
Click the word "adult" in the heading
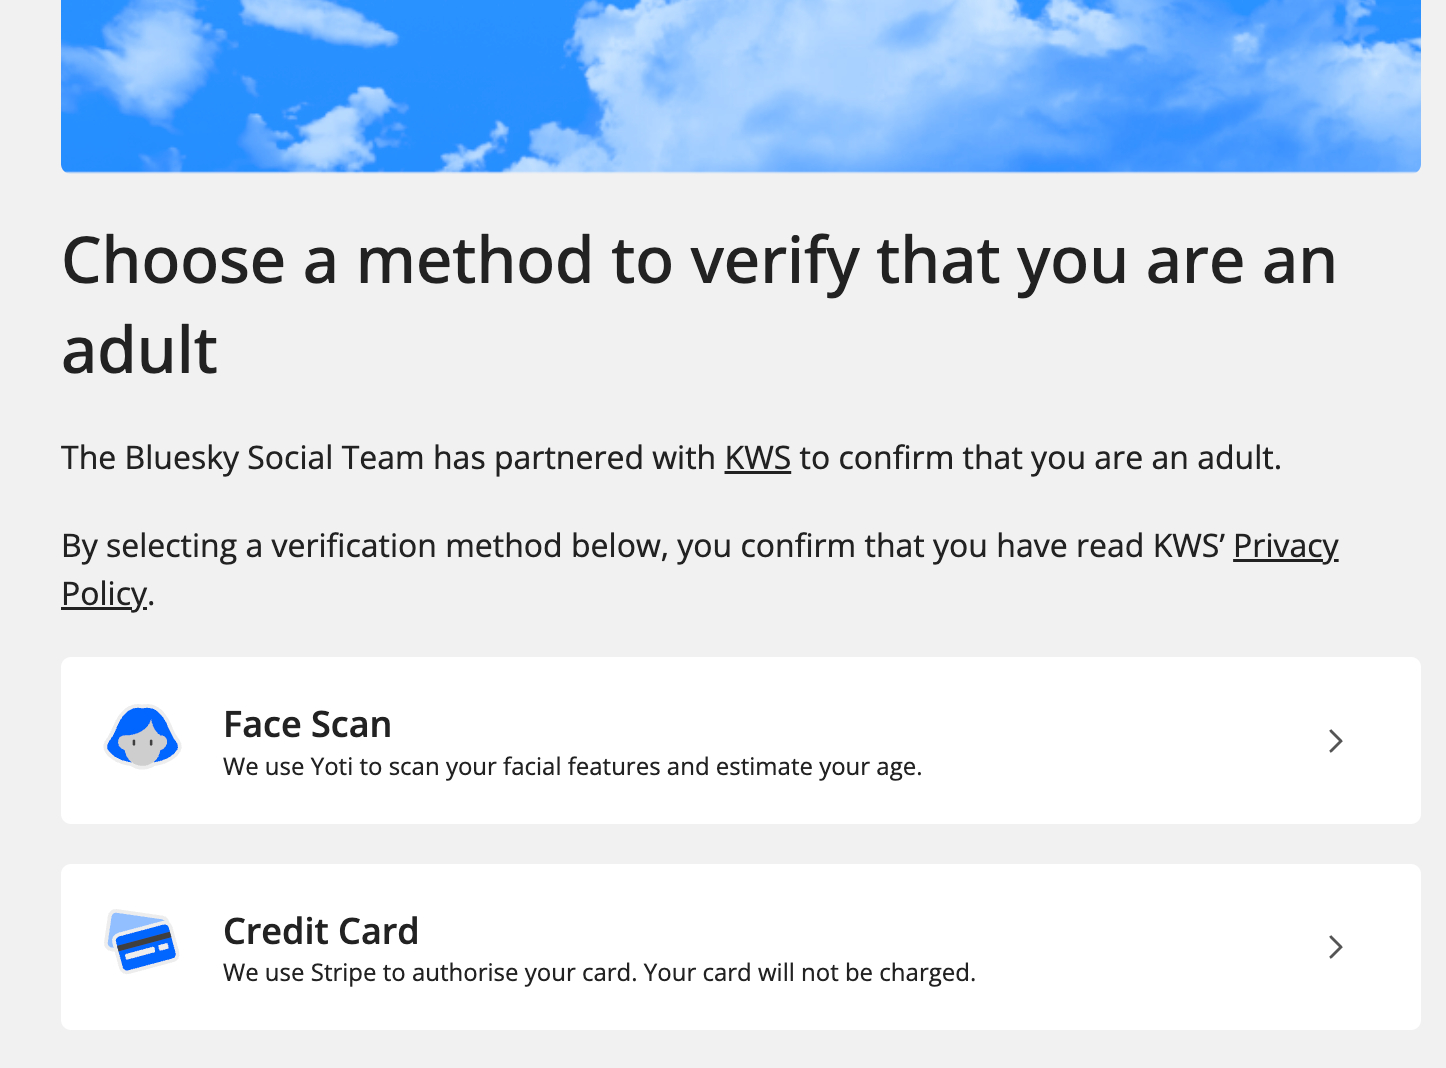click(140, 351)
